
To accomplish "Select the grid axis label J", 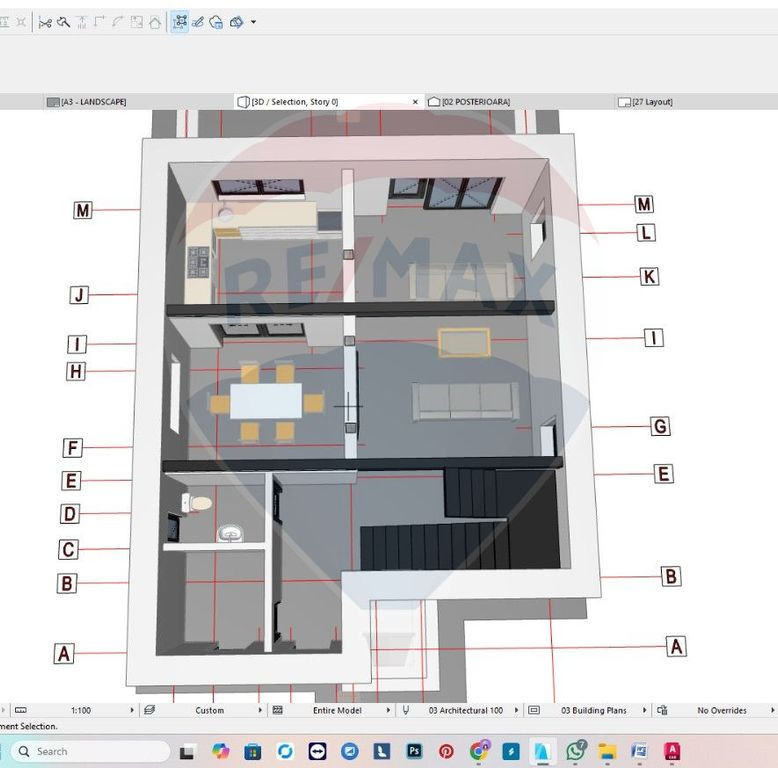I will (79, 295).
